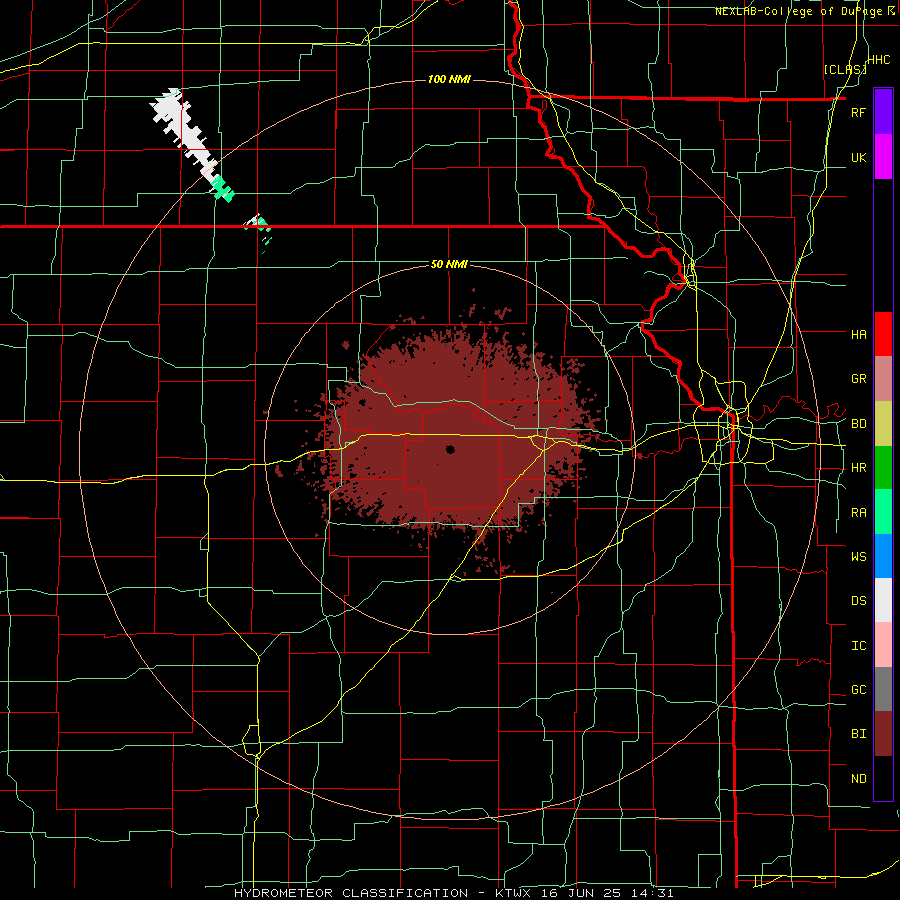Click the DS white legend swatch

tap(883, 600)
